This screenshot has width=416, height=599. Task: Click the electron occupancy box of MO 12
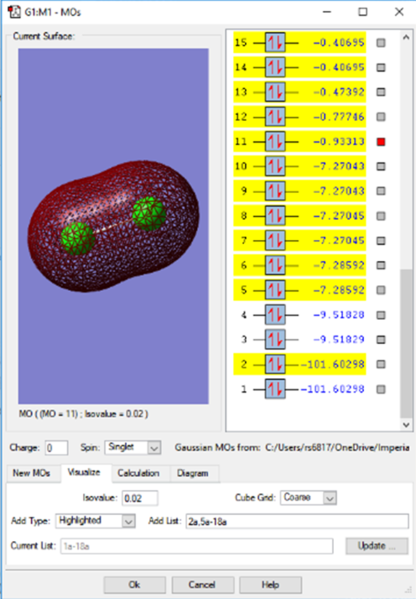point(275,117)
